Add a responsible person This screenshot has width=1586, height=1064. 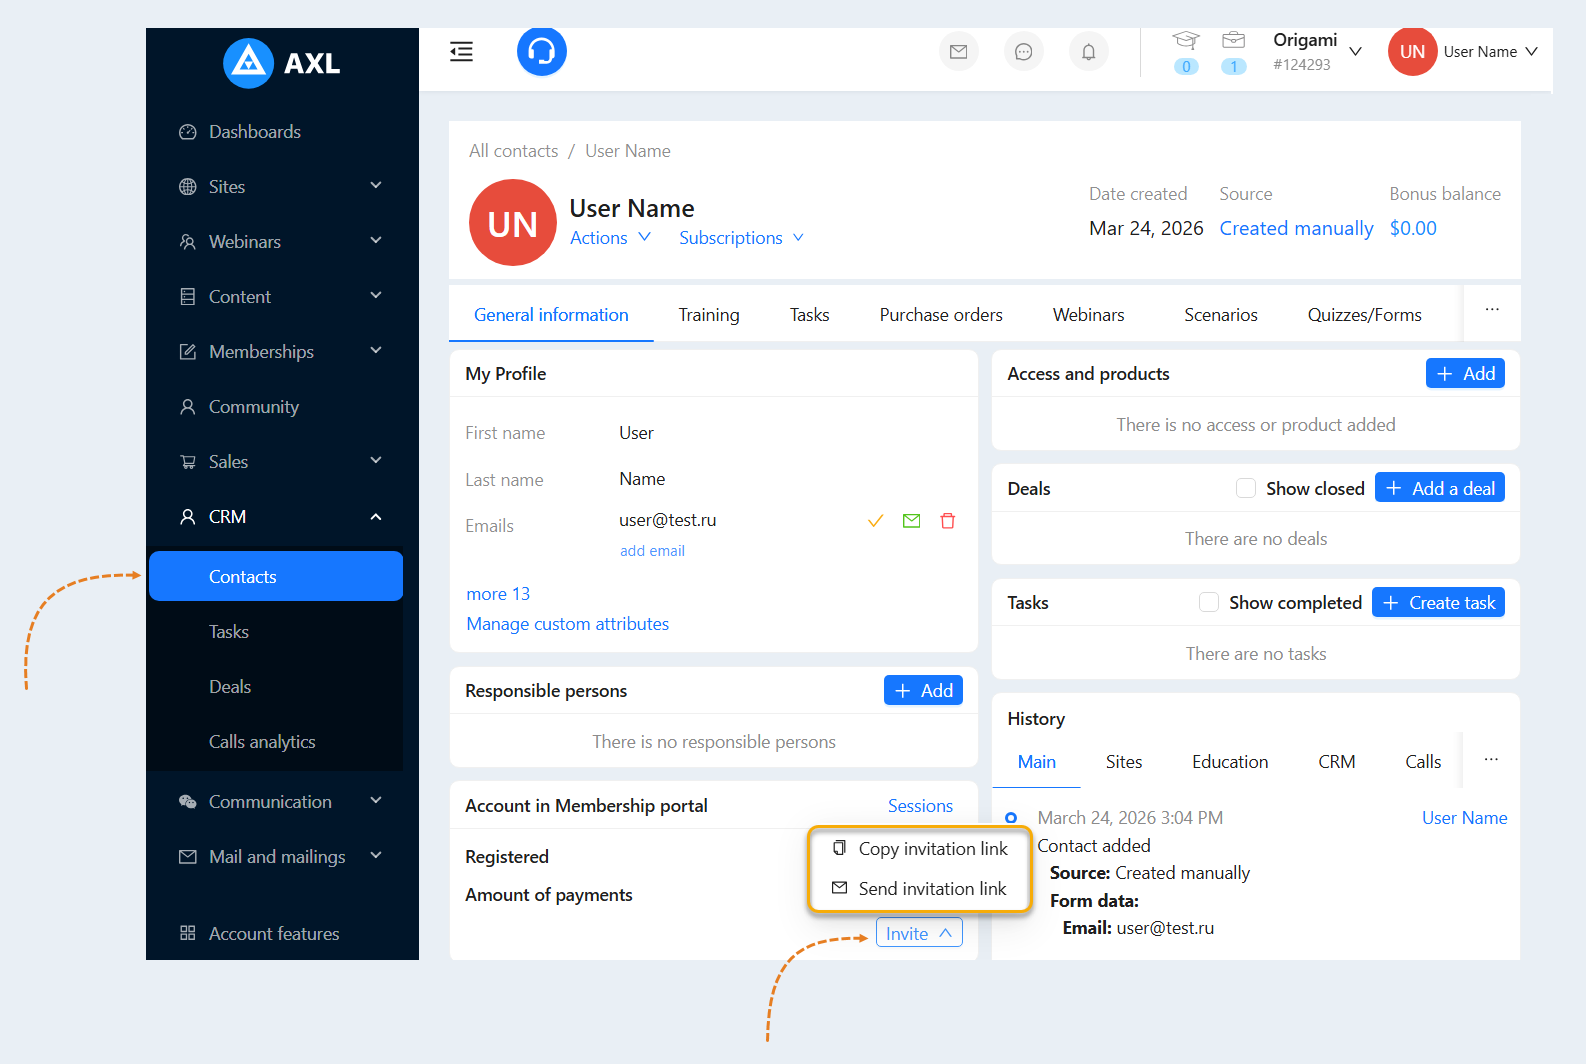[x=923, y=690]
